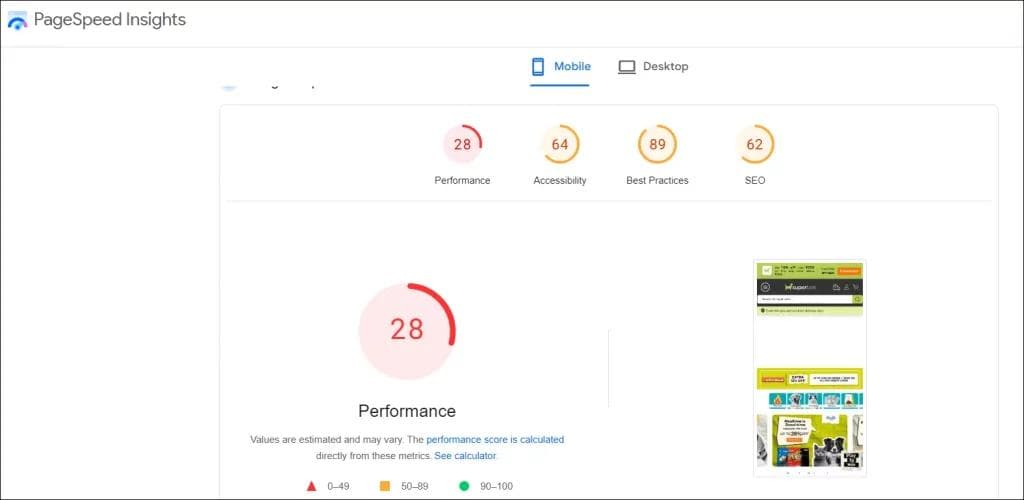1024x500 pixels.
Task: Select the Best Practices gauge showing 89
Action: (x=657, y=144)
